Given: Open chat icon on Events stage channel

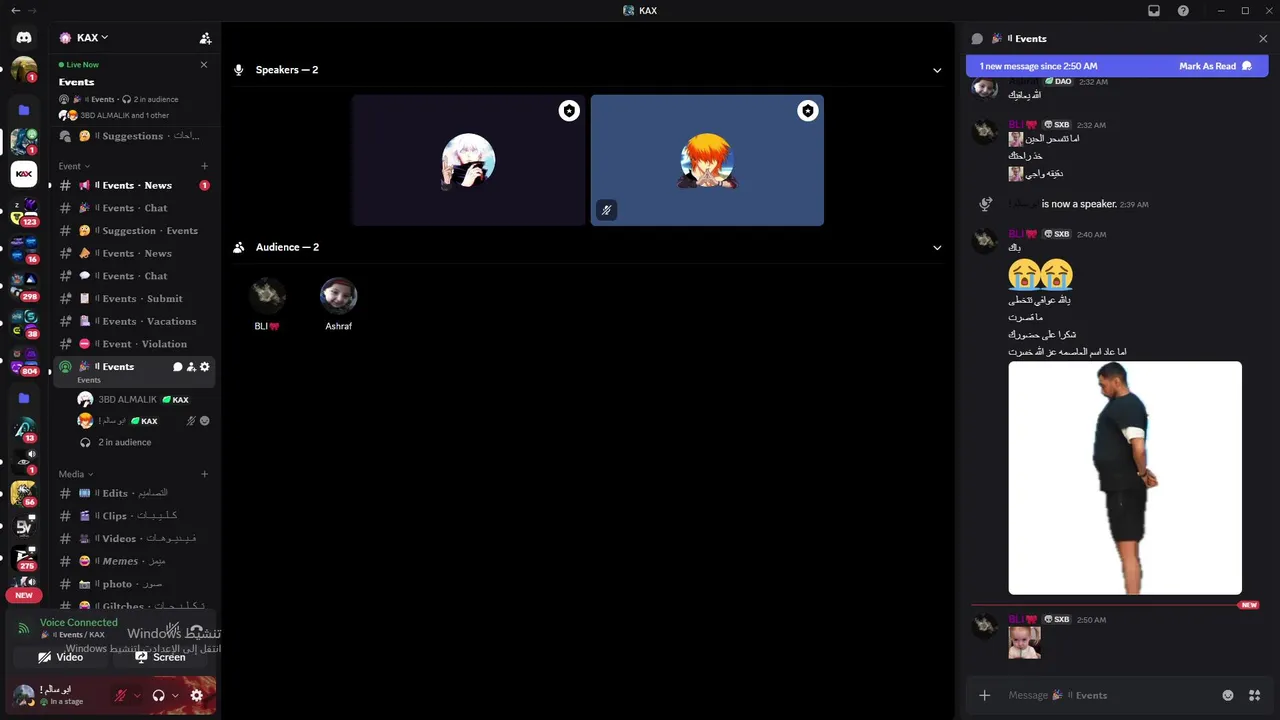Looking at the screenshot, I should tap(178, 367).
